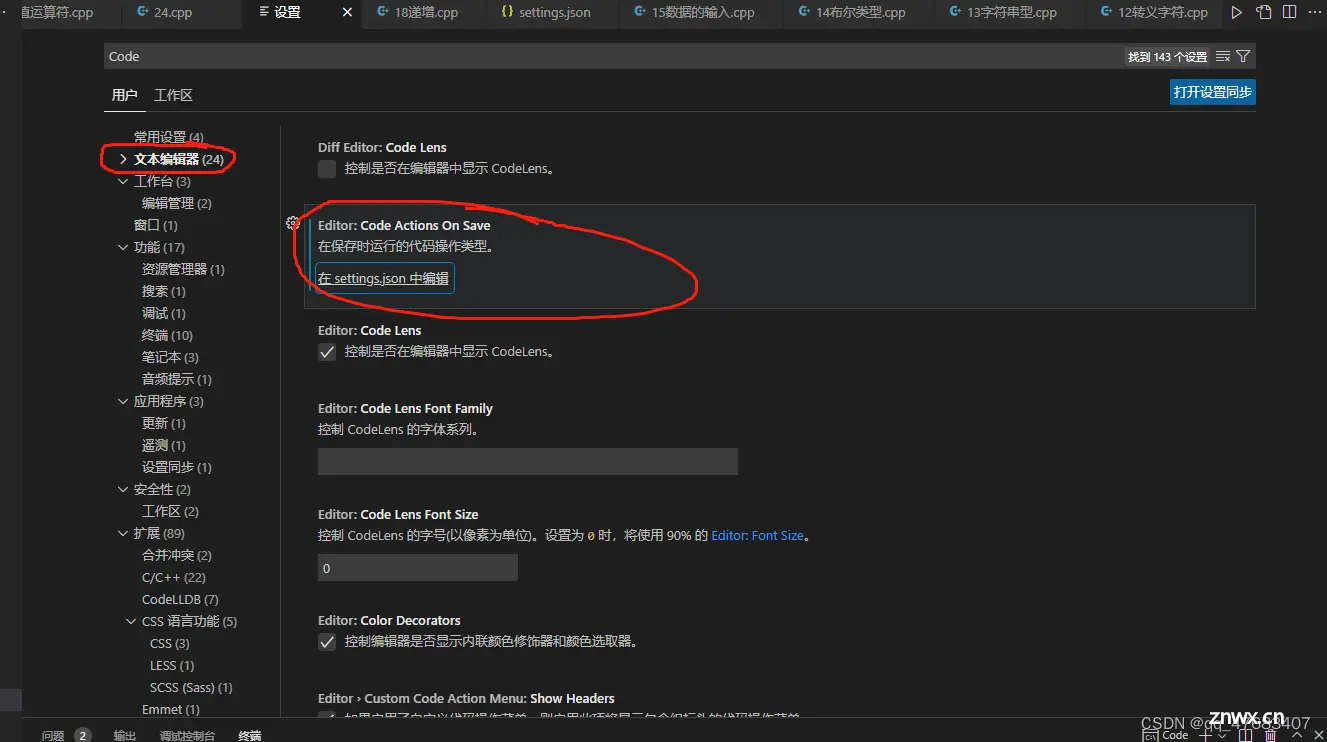Collapse the CSS 语言功能 (5) group

pyautogui.click(x=131, y=621)
